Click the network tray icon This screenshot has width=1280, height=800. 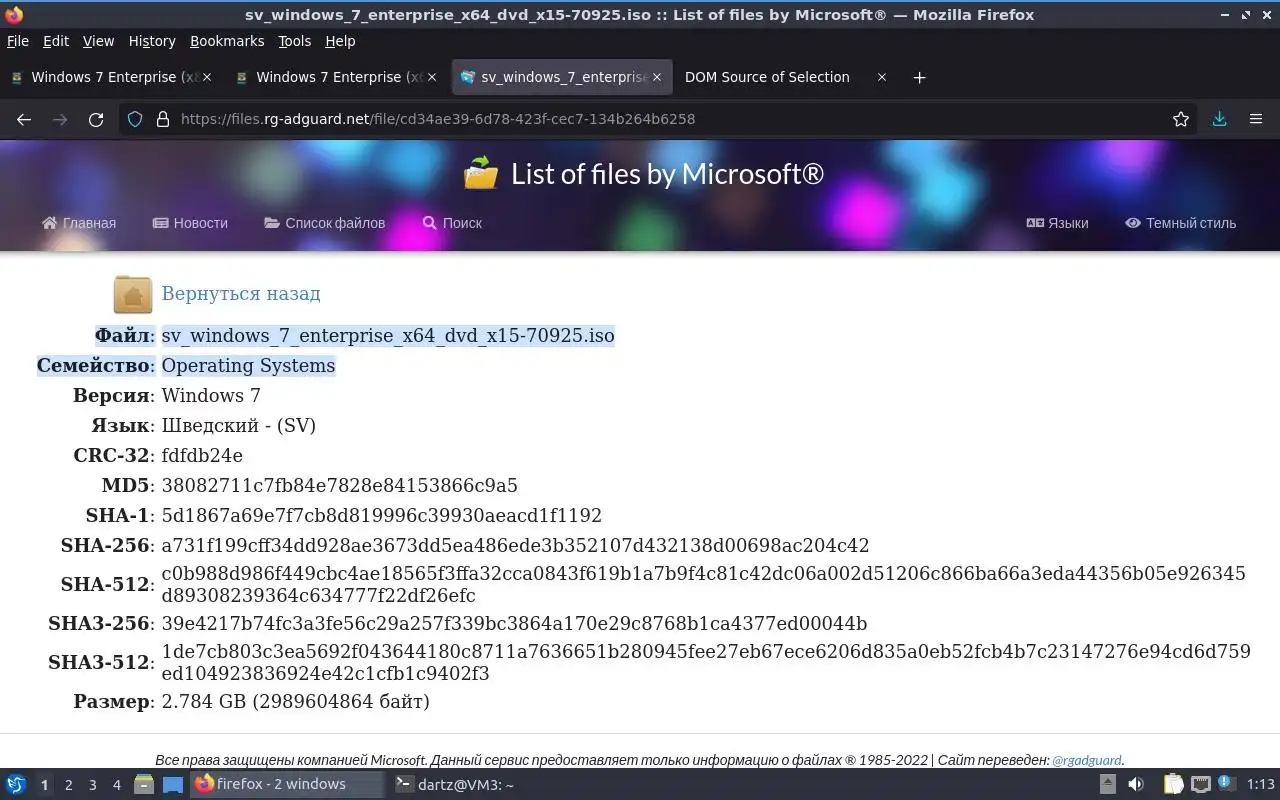pyautogui.click(x=1201, y=784)
